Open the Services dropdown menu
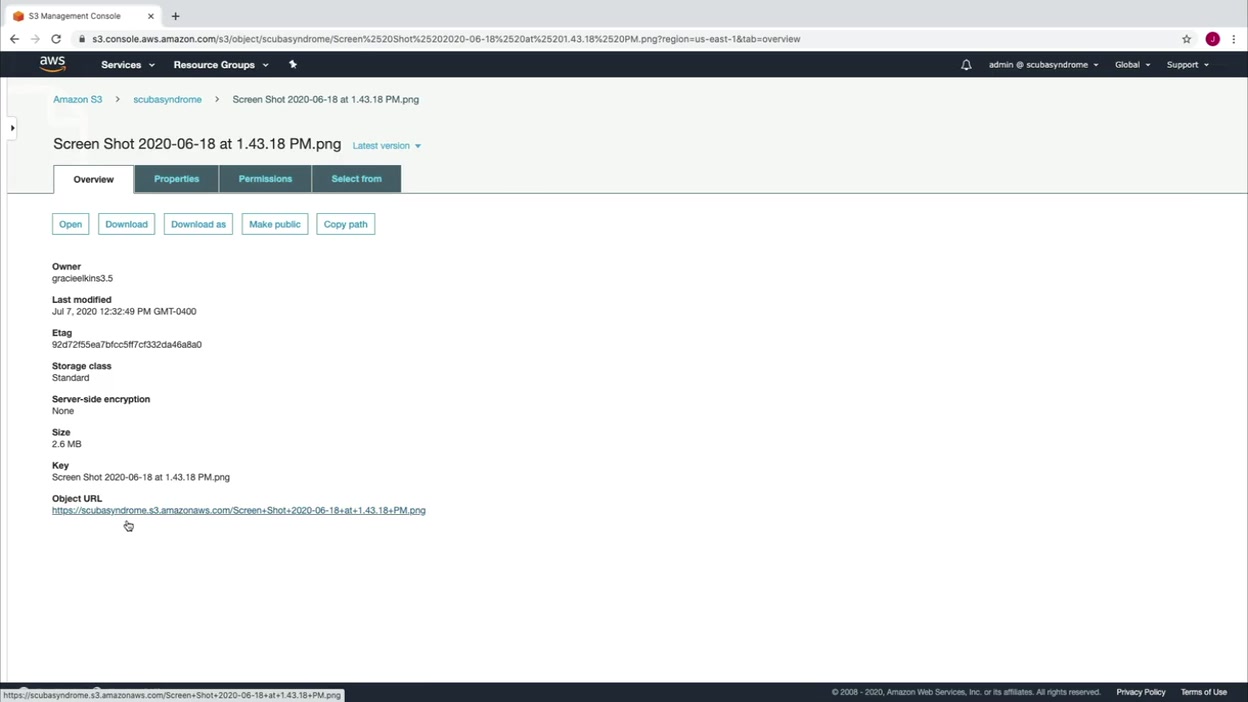Viewport: 1248px width, 702px height. click(x=128, y=64)
